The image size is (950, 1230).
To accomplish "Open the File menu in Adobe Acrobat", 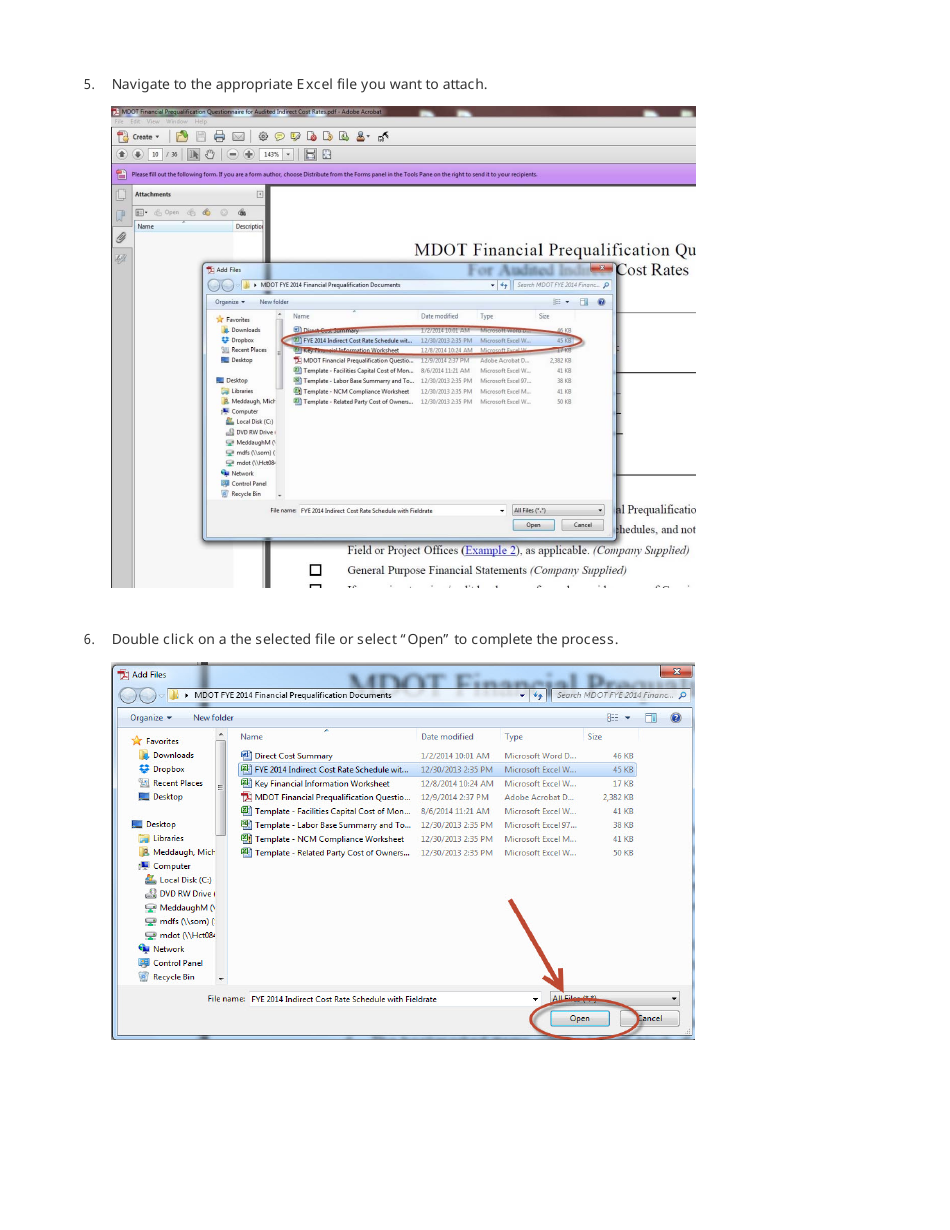I will tap(118, 121).
